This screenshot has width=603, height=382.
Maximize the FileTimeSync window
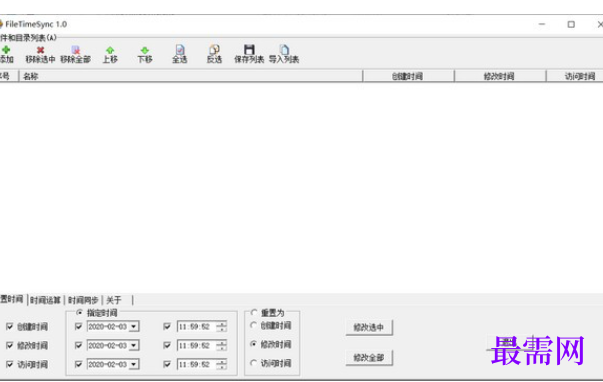coord(571,24)
